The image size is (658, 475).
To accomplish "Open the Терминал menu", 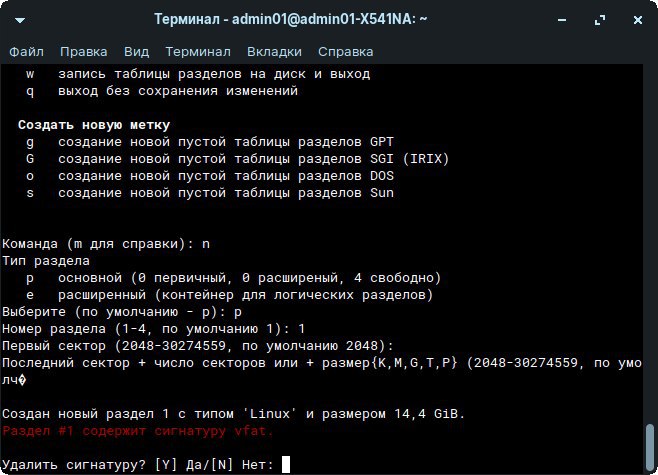I will [x=198, y=52].
